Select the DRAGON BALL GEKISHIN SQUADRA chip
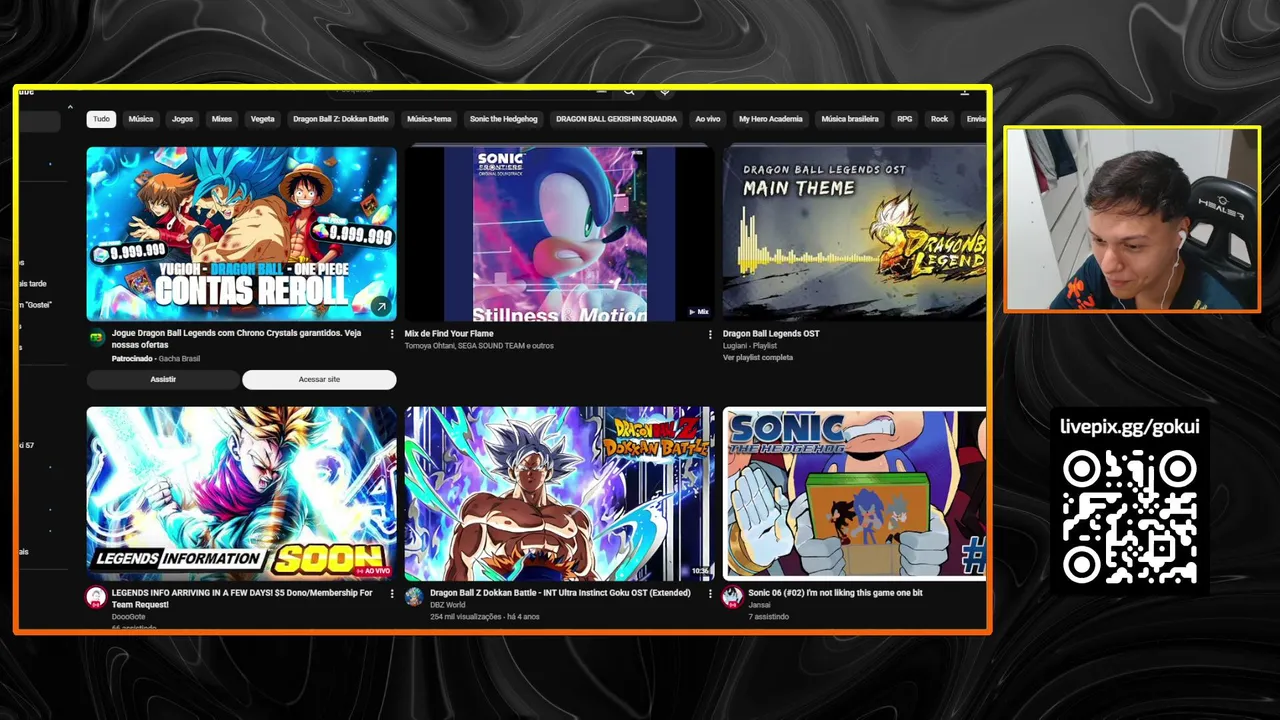The image size is (1280, 720). [616, 119]
